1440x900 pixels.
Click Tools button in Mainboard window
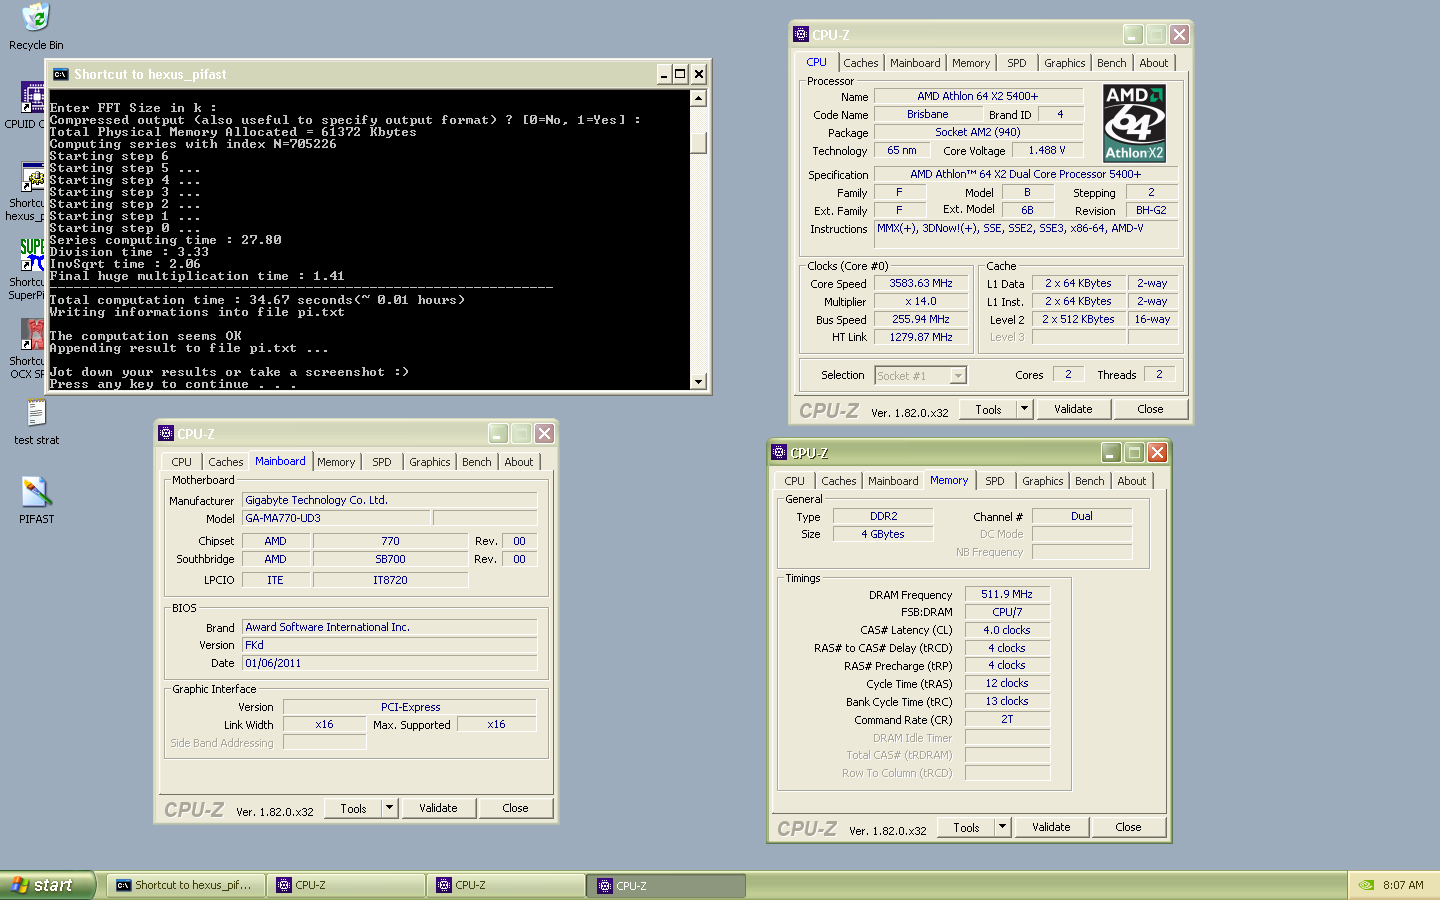pos(353,808)
